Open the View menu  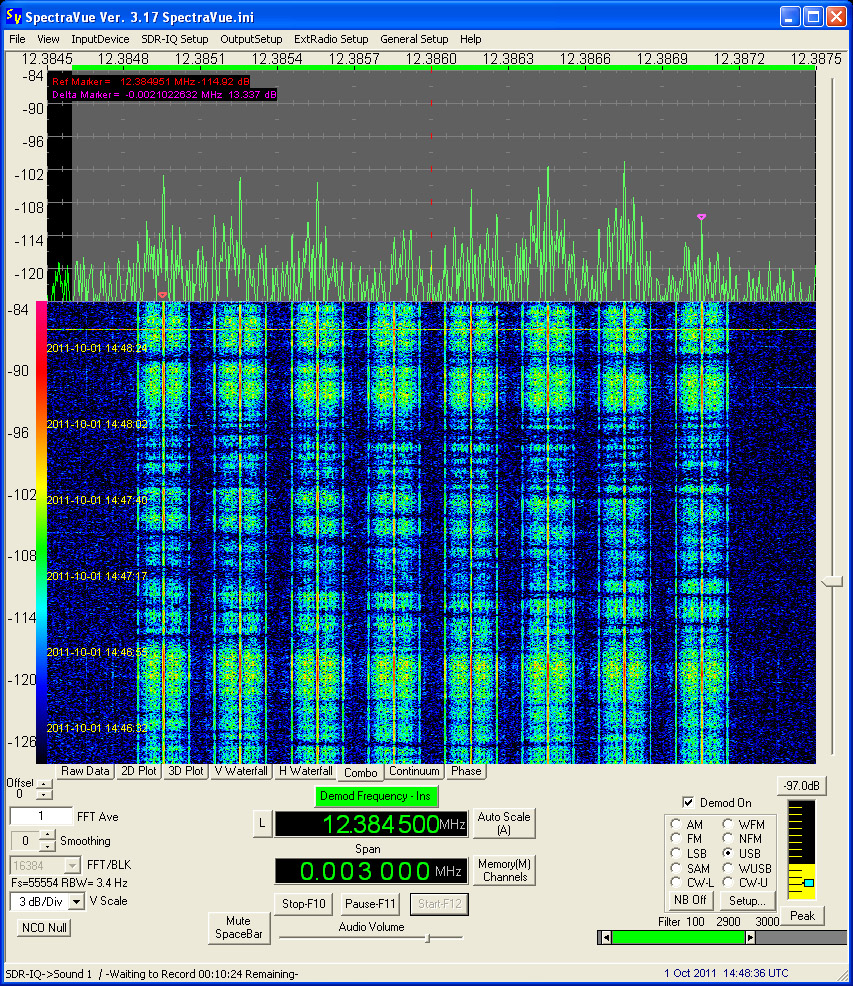pyautogui.click(x=48, y=39)
